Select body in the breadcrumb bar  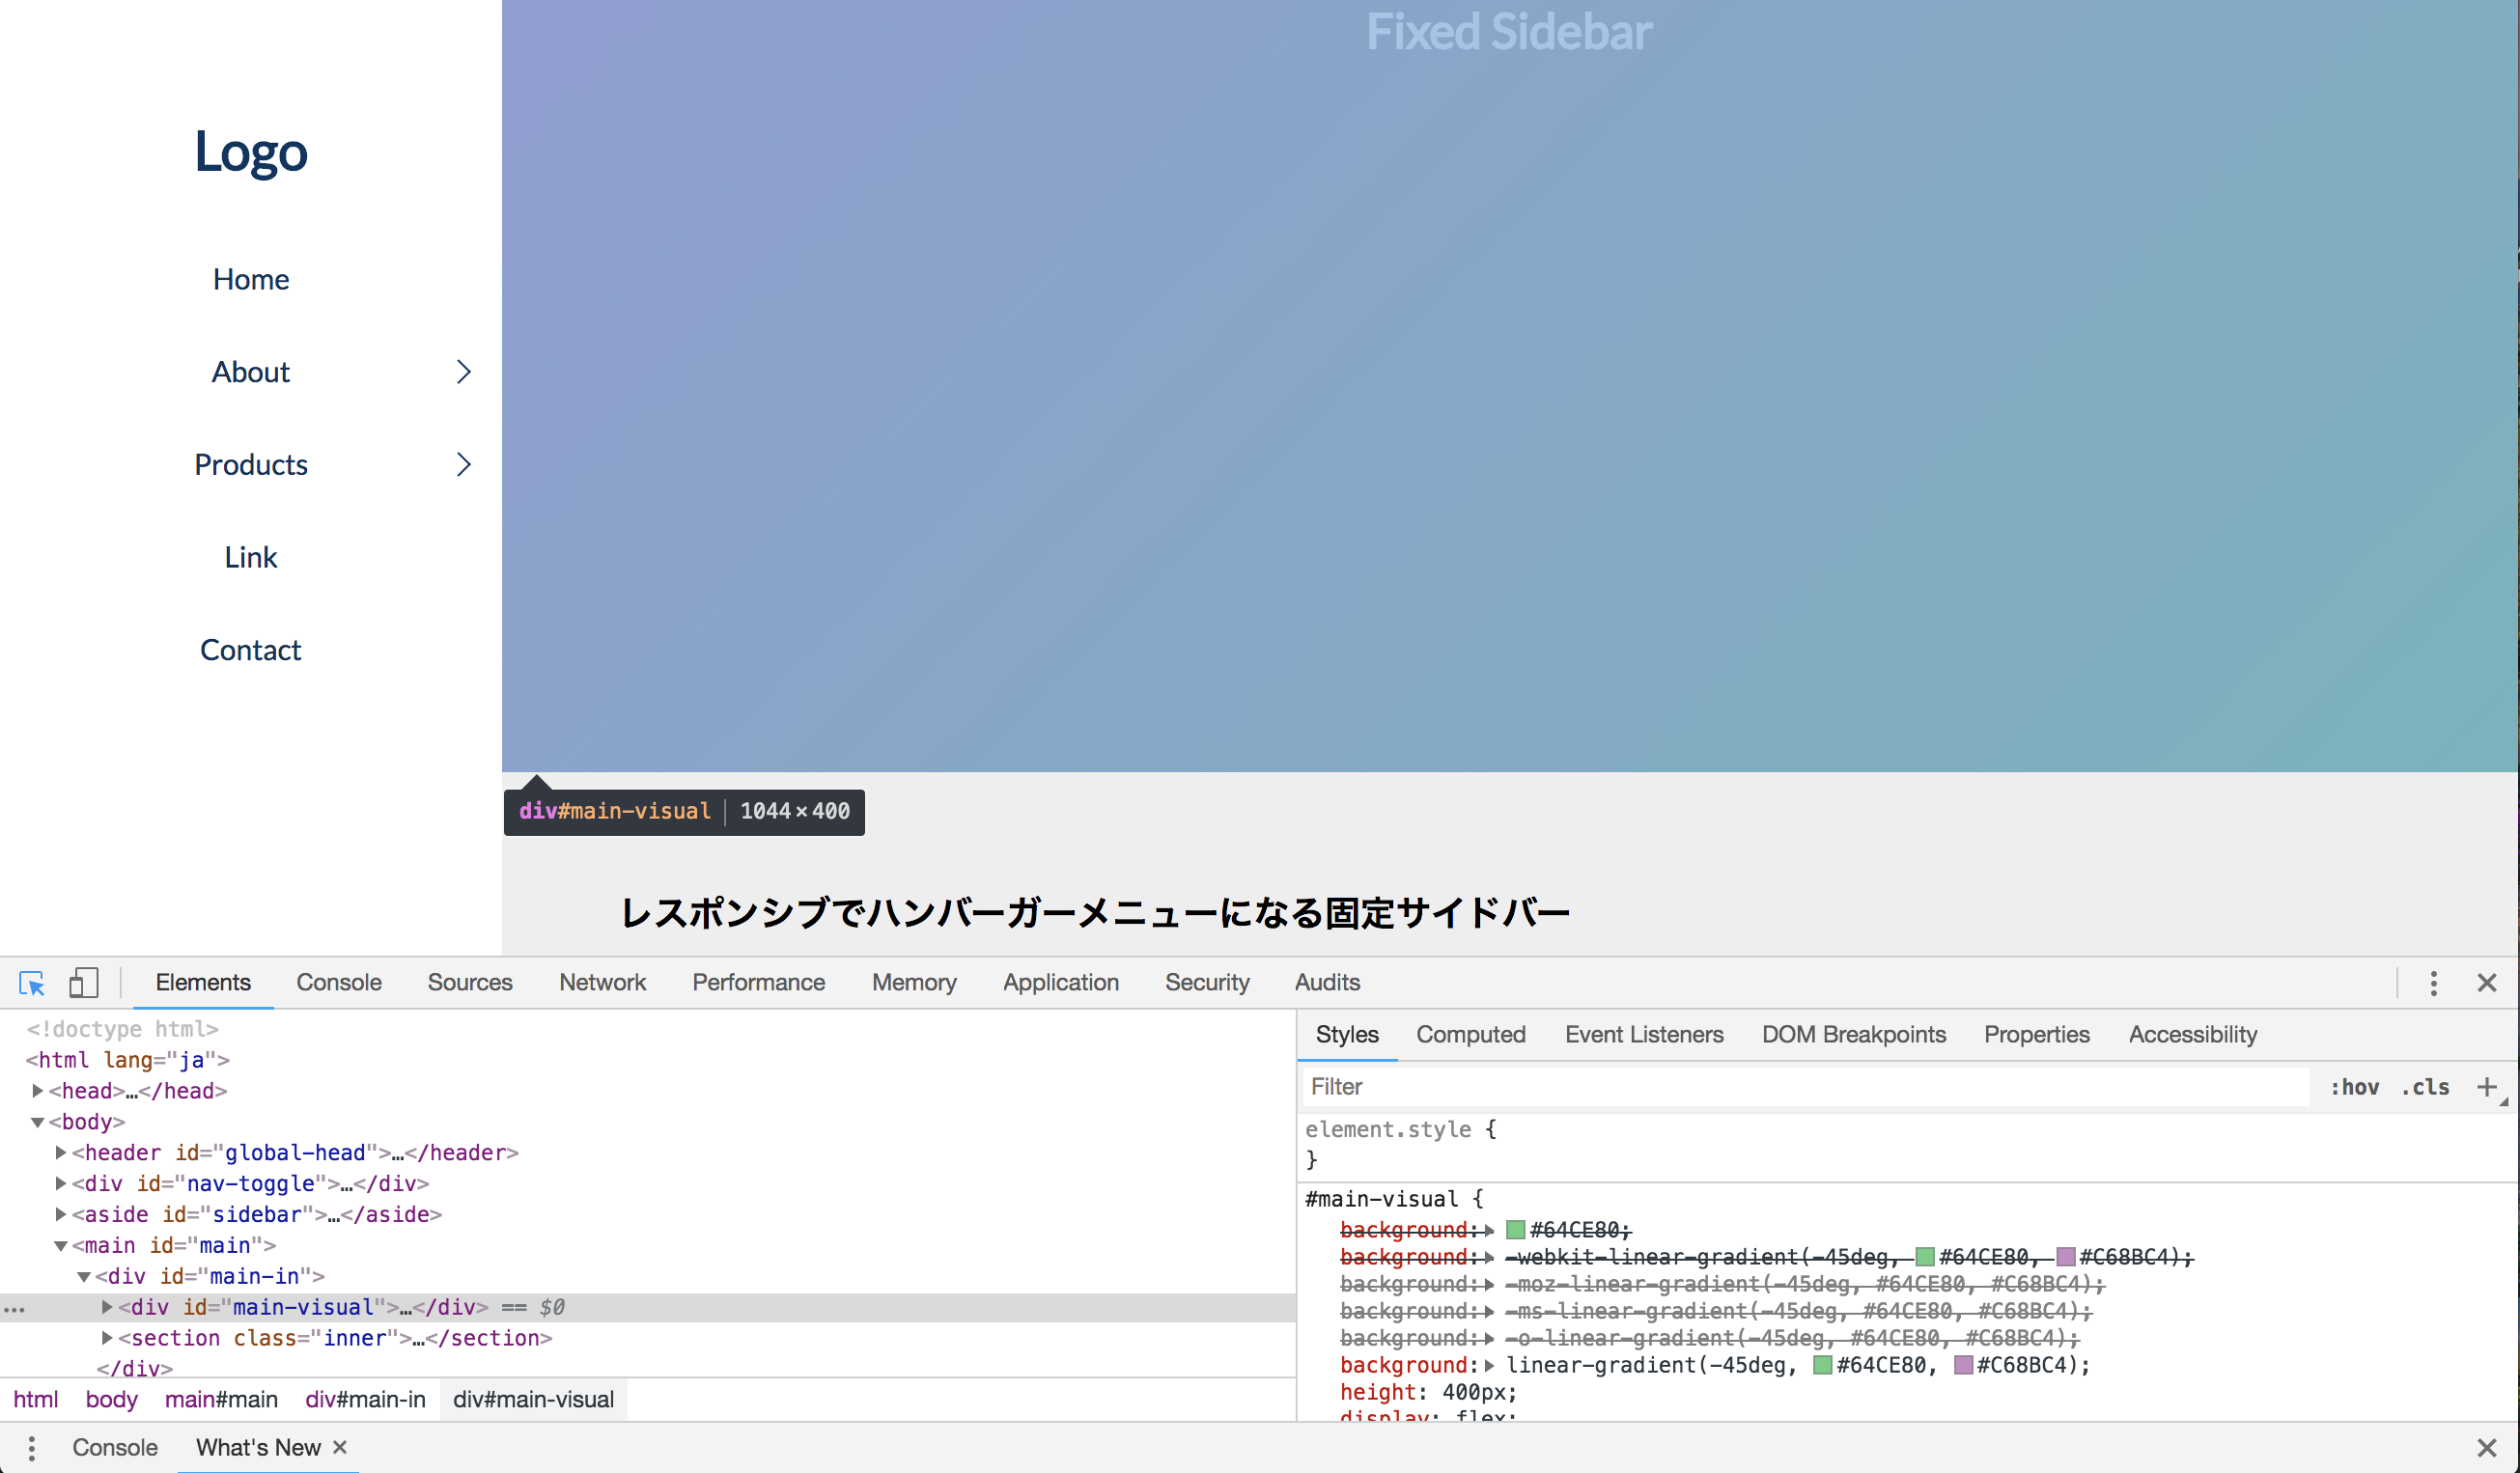click(111, 1400)
